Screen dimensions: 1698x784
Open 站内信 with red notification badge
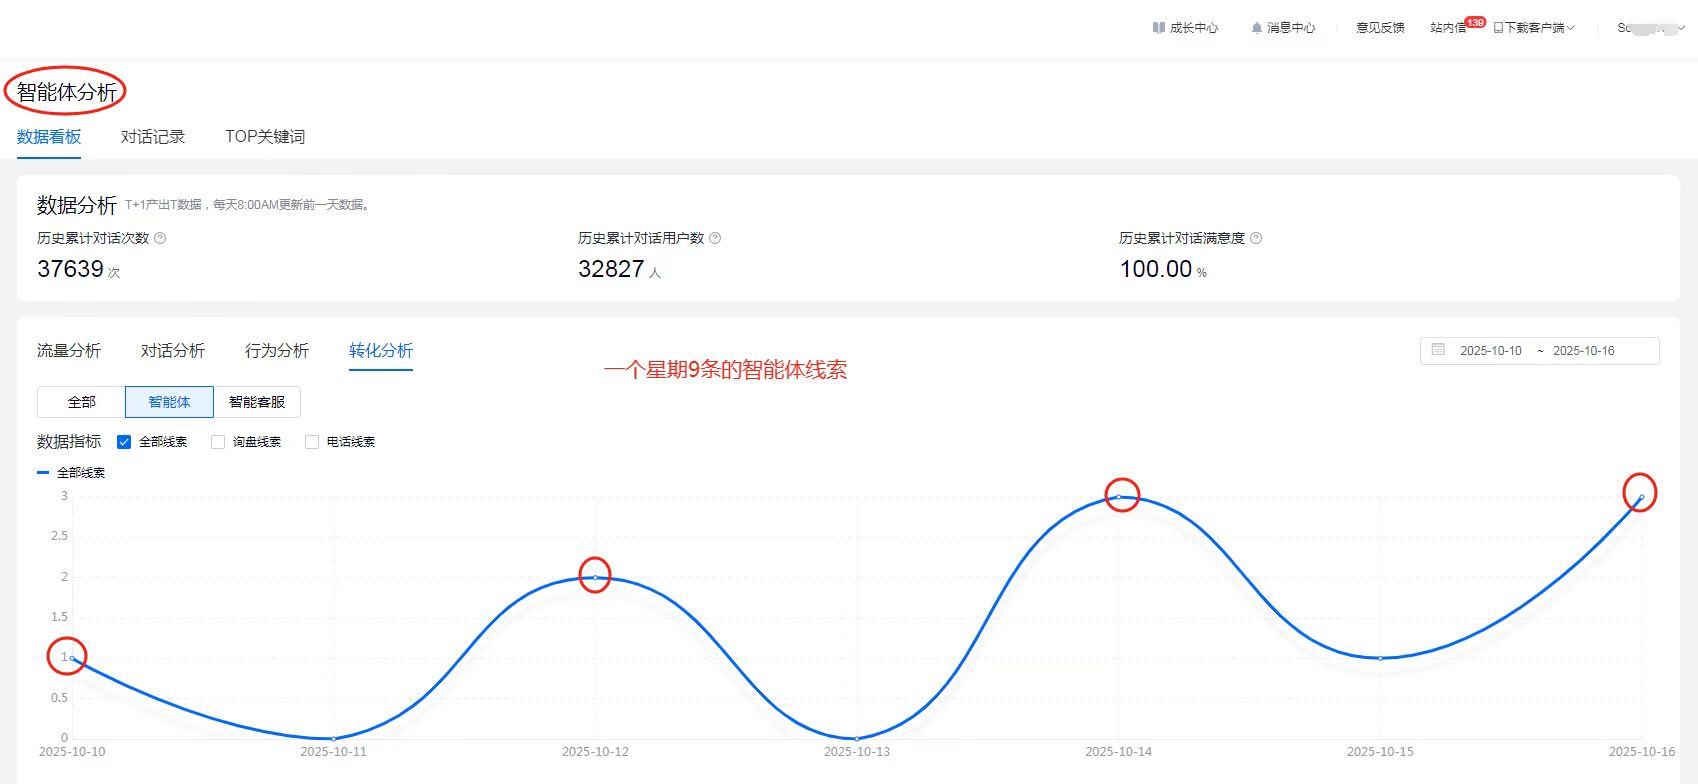point(1448,28)
